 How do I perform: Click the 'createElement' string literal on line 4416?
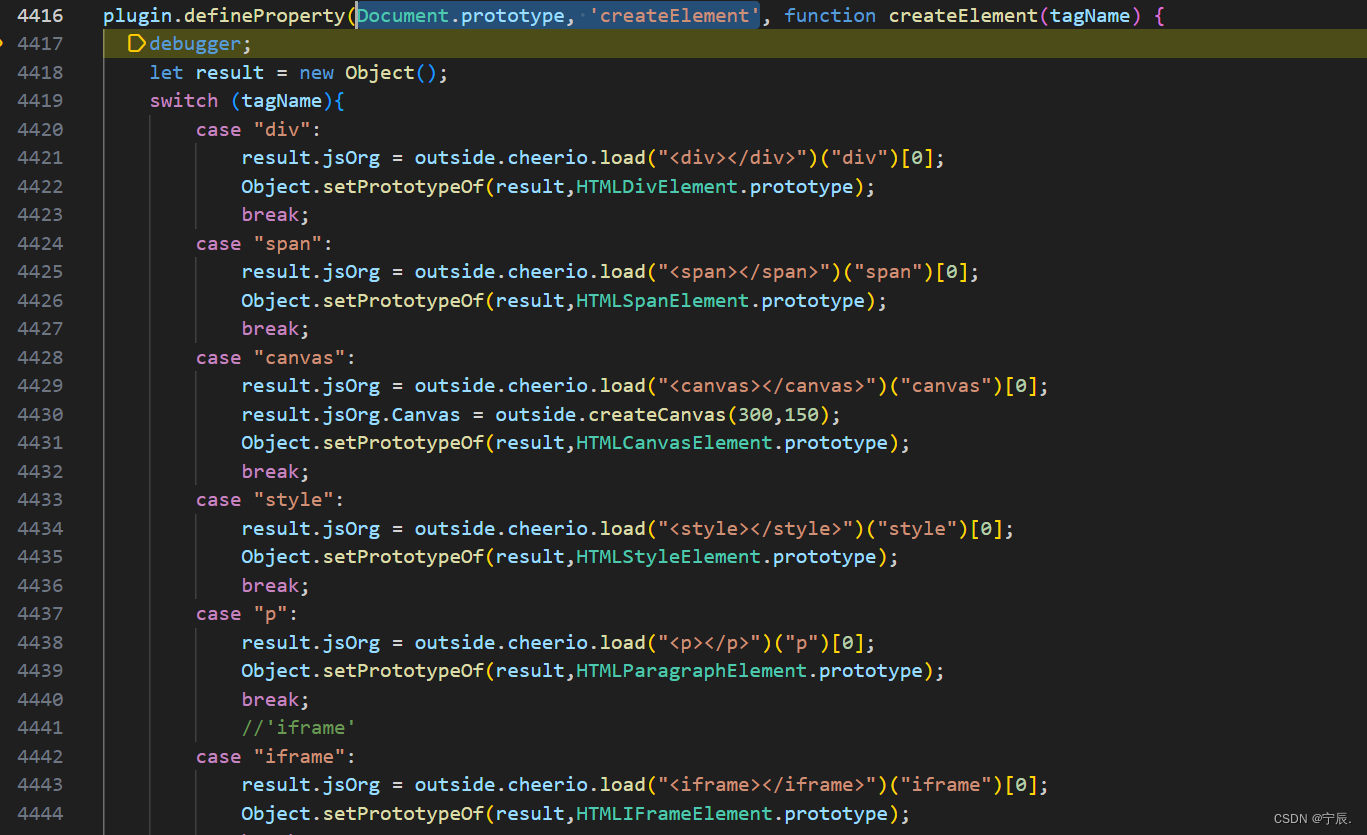[674, 16]
